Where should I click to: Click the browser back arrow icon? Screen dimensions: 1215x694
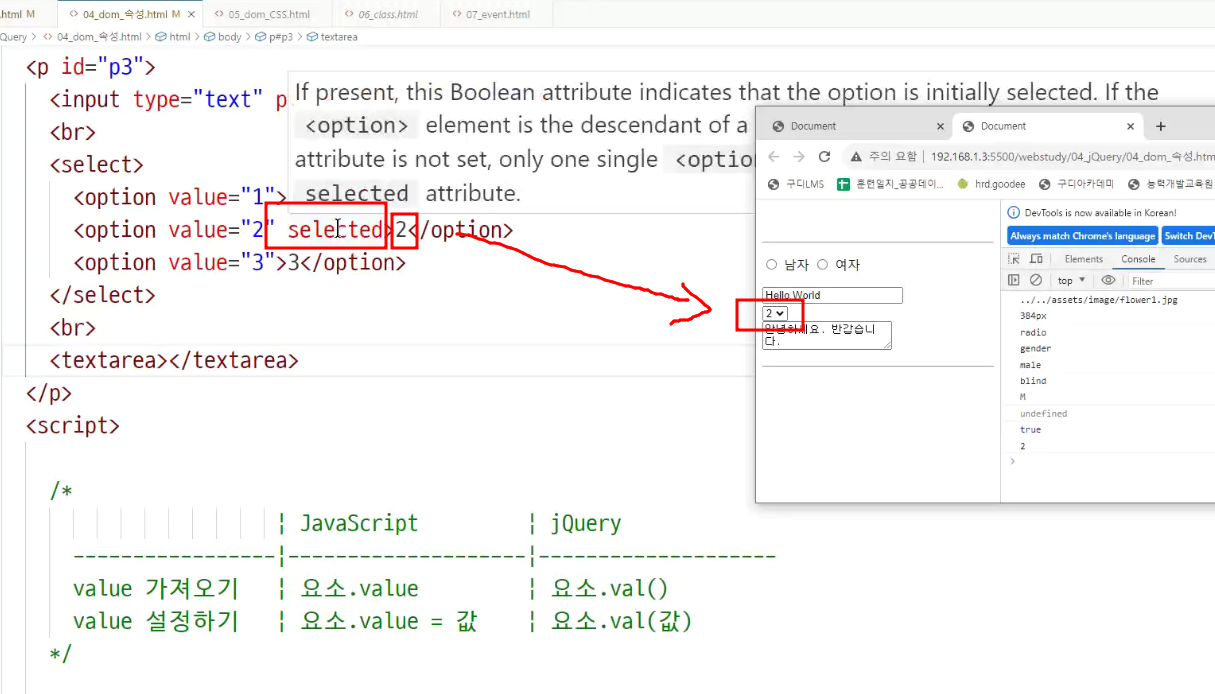tap(773, 157)
